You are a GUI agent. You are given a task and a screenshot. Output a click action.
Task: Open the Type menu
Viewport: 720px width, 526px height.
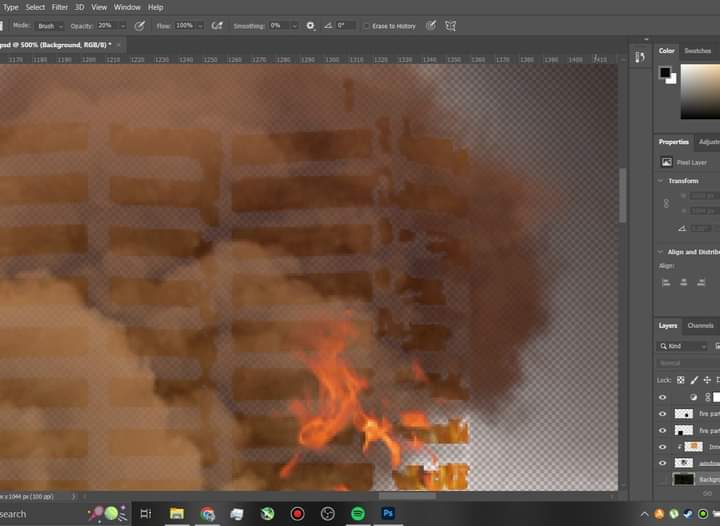10,7
